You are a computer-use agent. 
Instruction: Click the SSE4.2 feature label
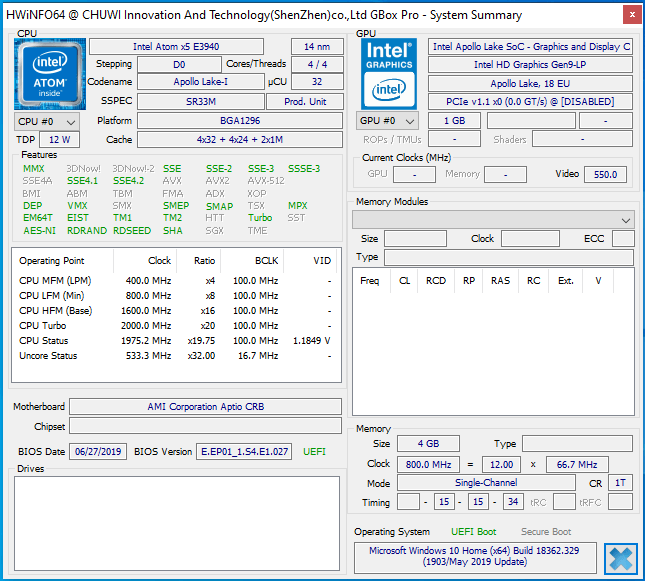pyautogui.click(x=129, y=181)
